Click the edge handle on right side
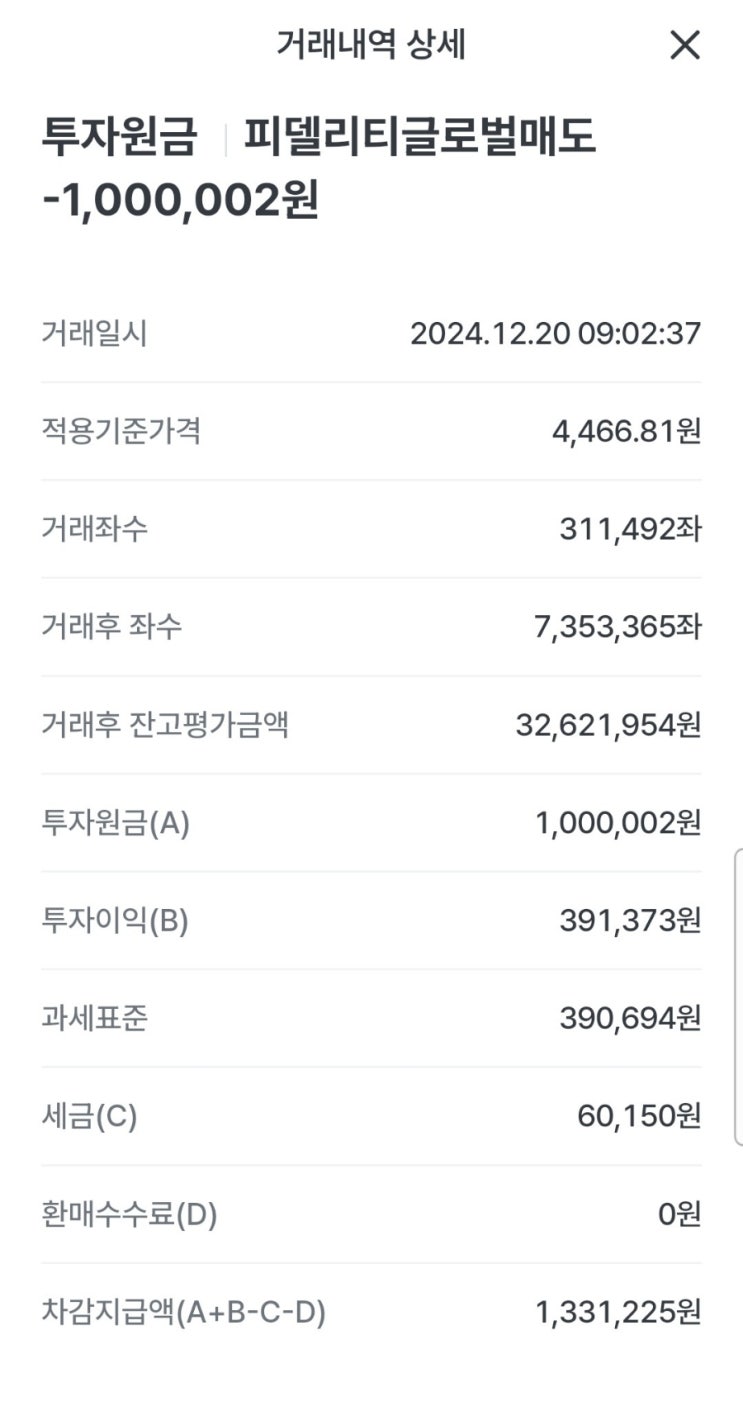743x1401 pixels. (x=738, y=996)
